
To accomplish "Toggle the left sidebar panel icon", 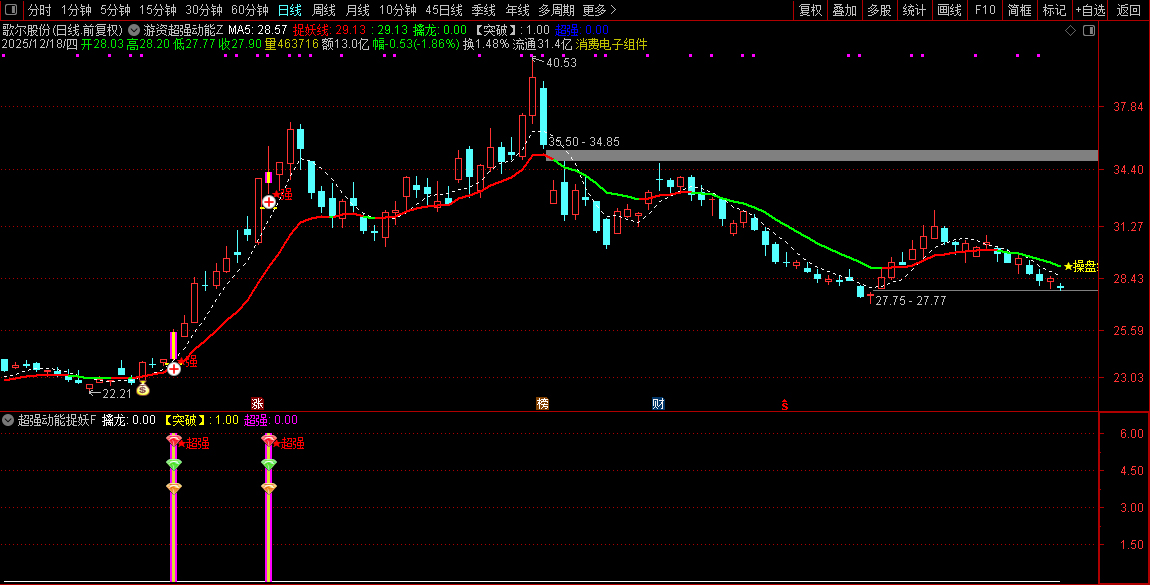I will (11, 10).
